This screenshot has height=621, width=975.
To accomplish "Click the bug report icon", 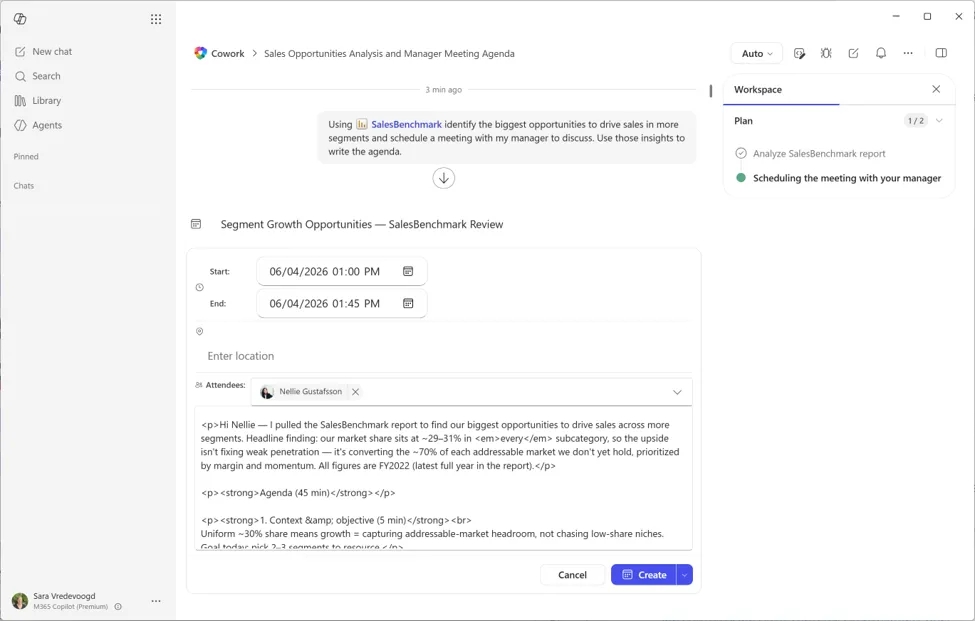I will pyautogui.click(x=826, y=53).
